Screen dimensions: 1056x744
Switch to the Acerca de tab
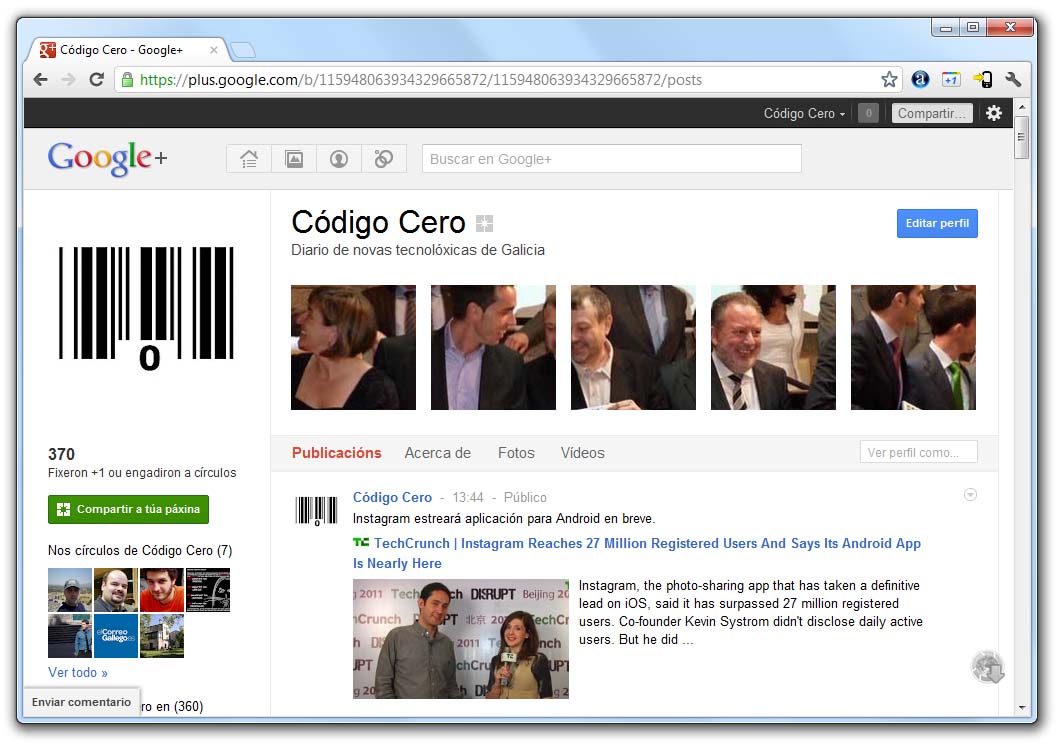click(x=438, y=453)
